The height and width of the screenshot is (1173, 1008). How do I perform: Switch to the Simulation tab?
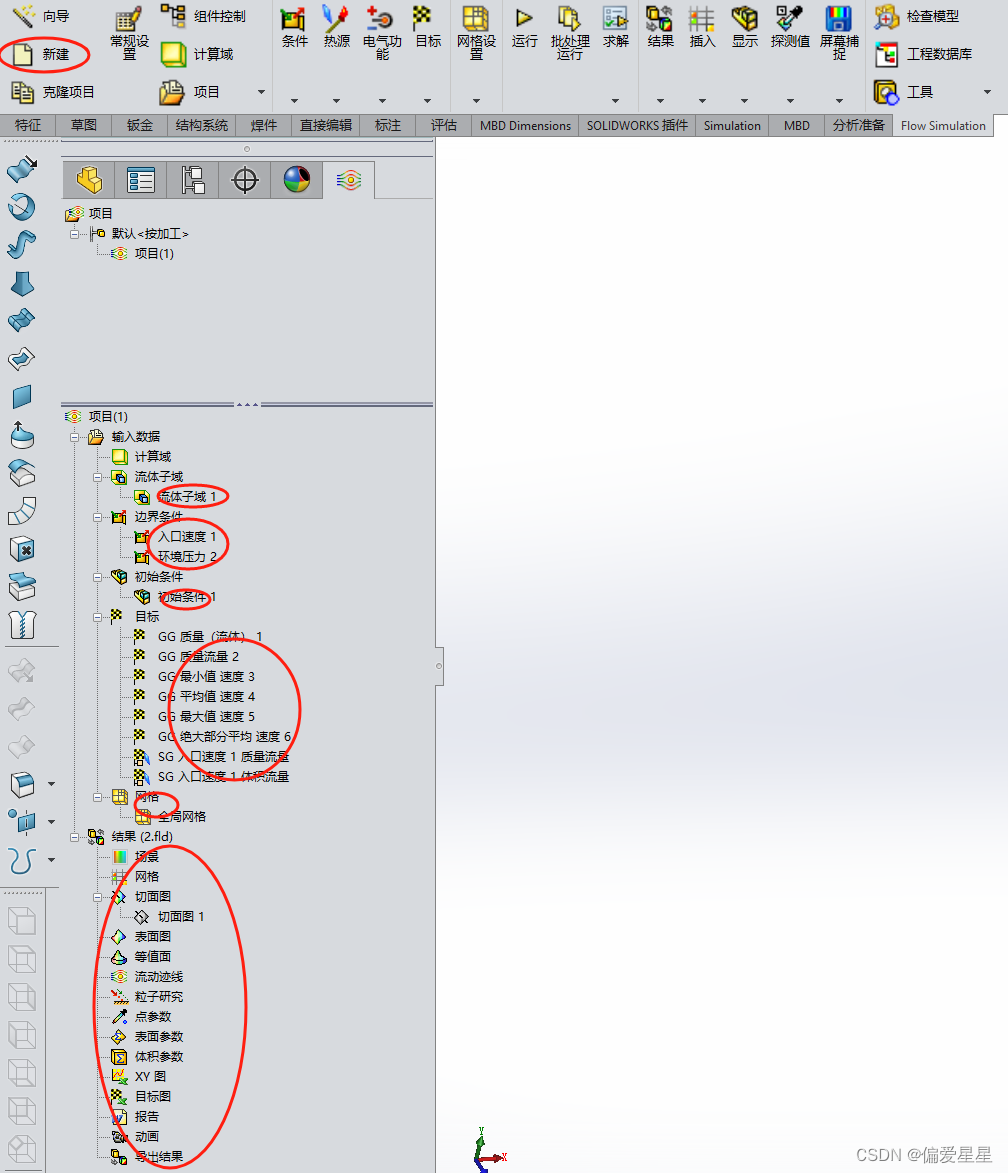pos(732,125)
